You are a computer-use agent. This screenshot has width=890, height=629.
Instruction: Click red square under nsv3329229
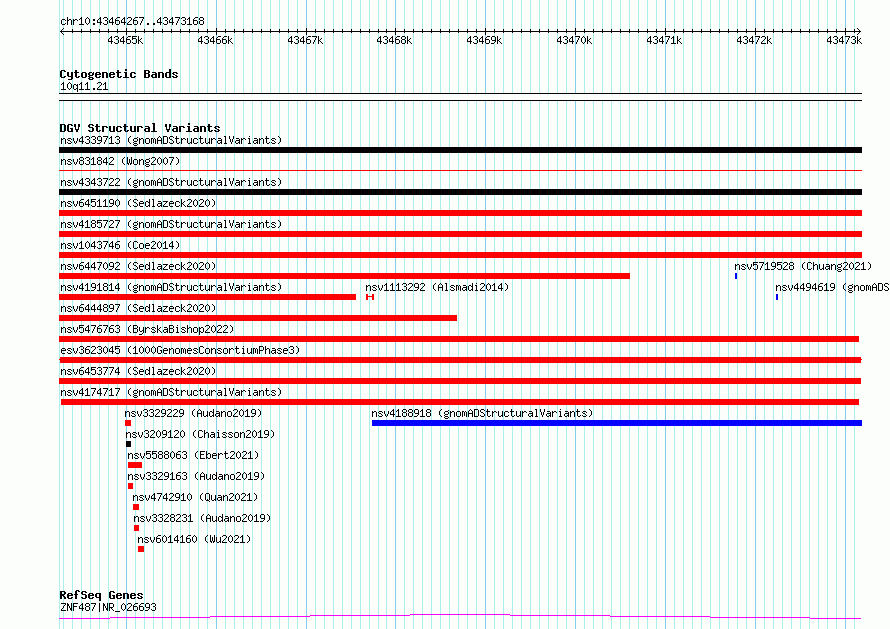(x=128, y=423)
